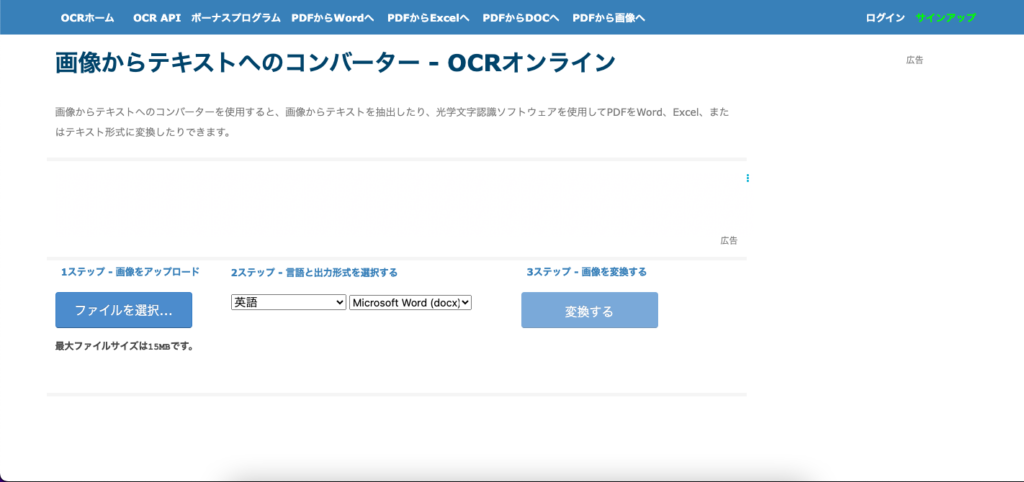Click PDFから画像へ in the navigation bar
The image size is (1024, 482).
(608, 18)
